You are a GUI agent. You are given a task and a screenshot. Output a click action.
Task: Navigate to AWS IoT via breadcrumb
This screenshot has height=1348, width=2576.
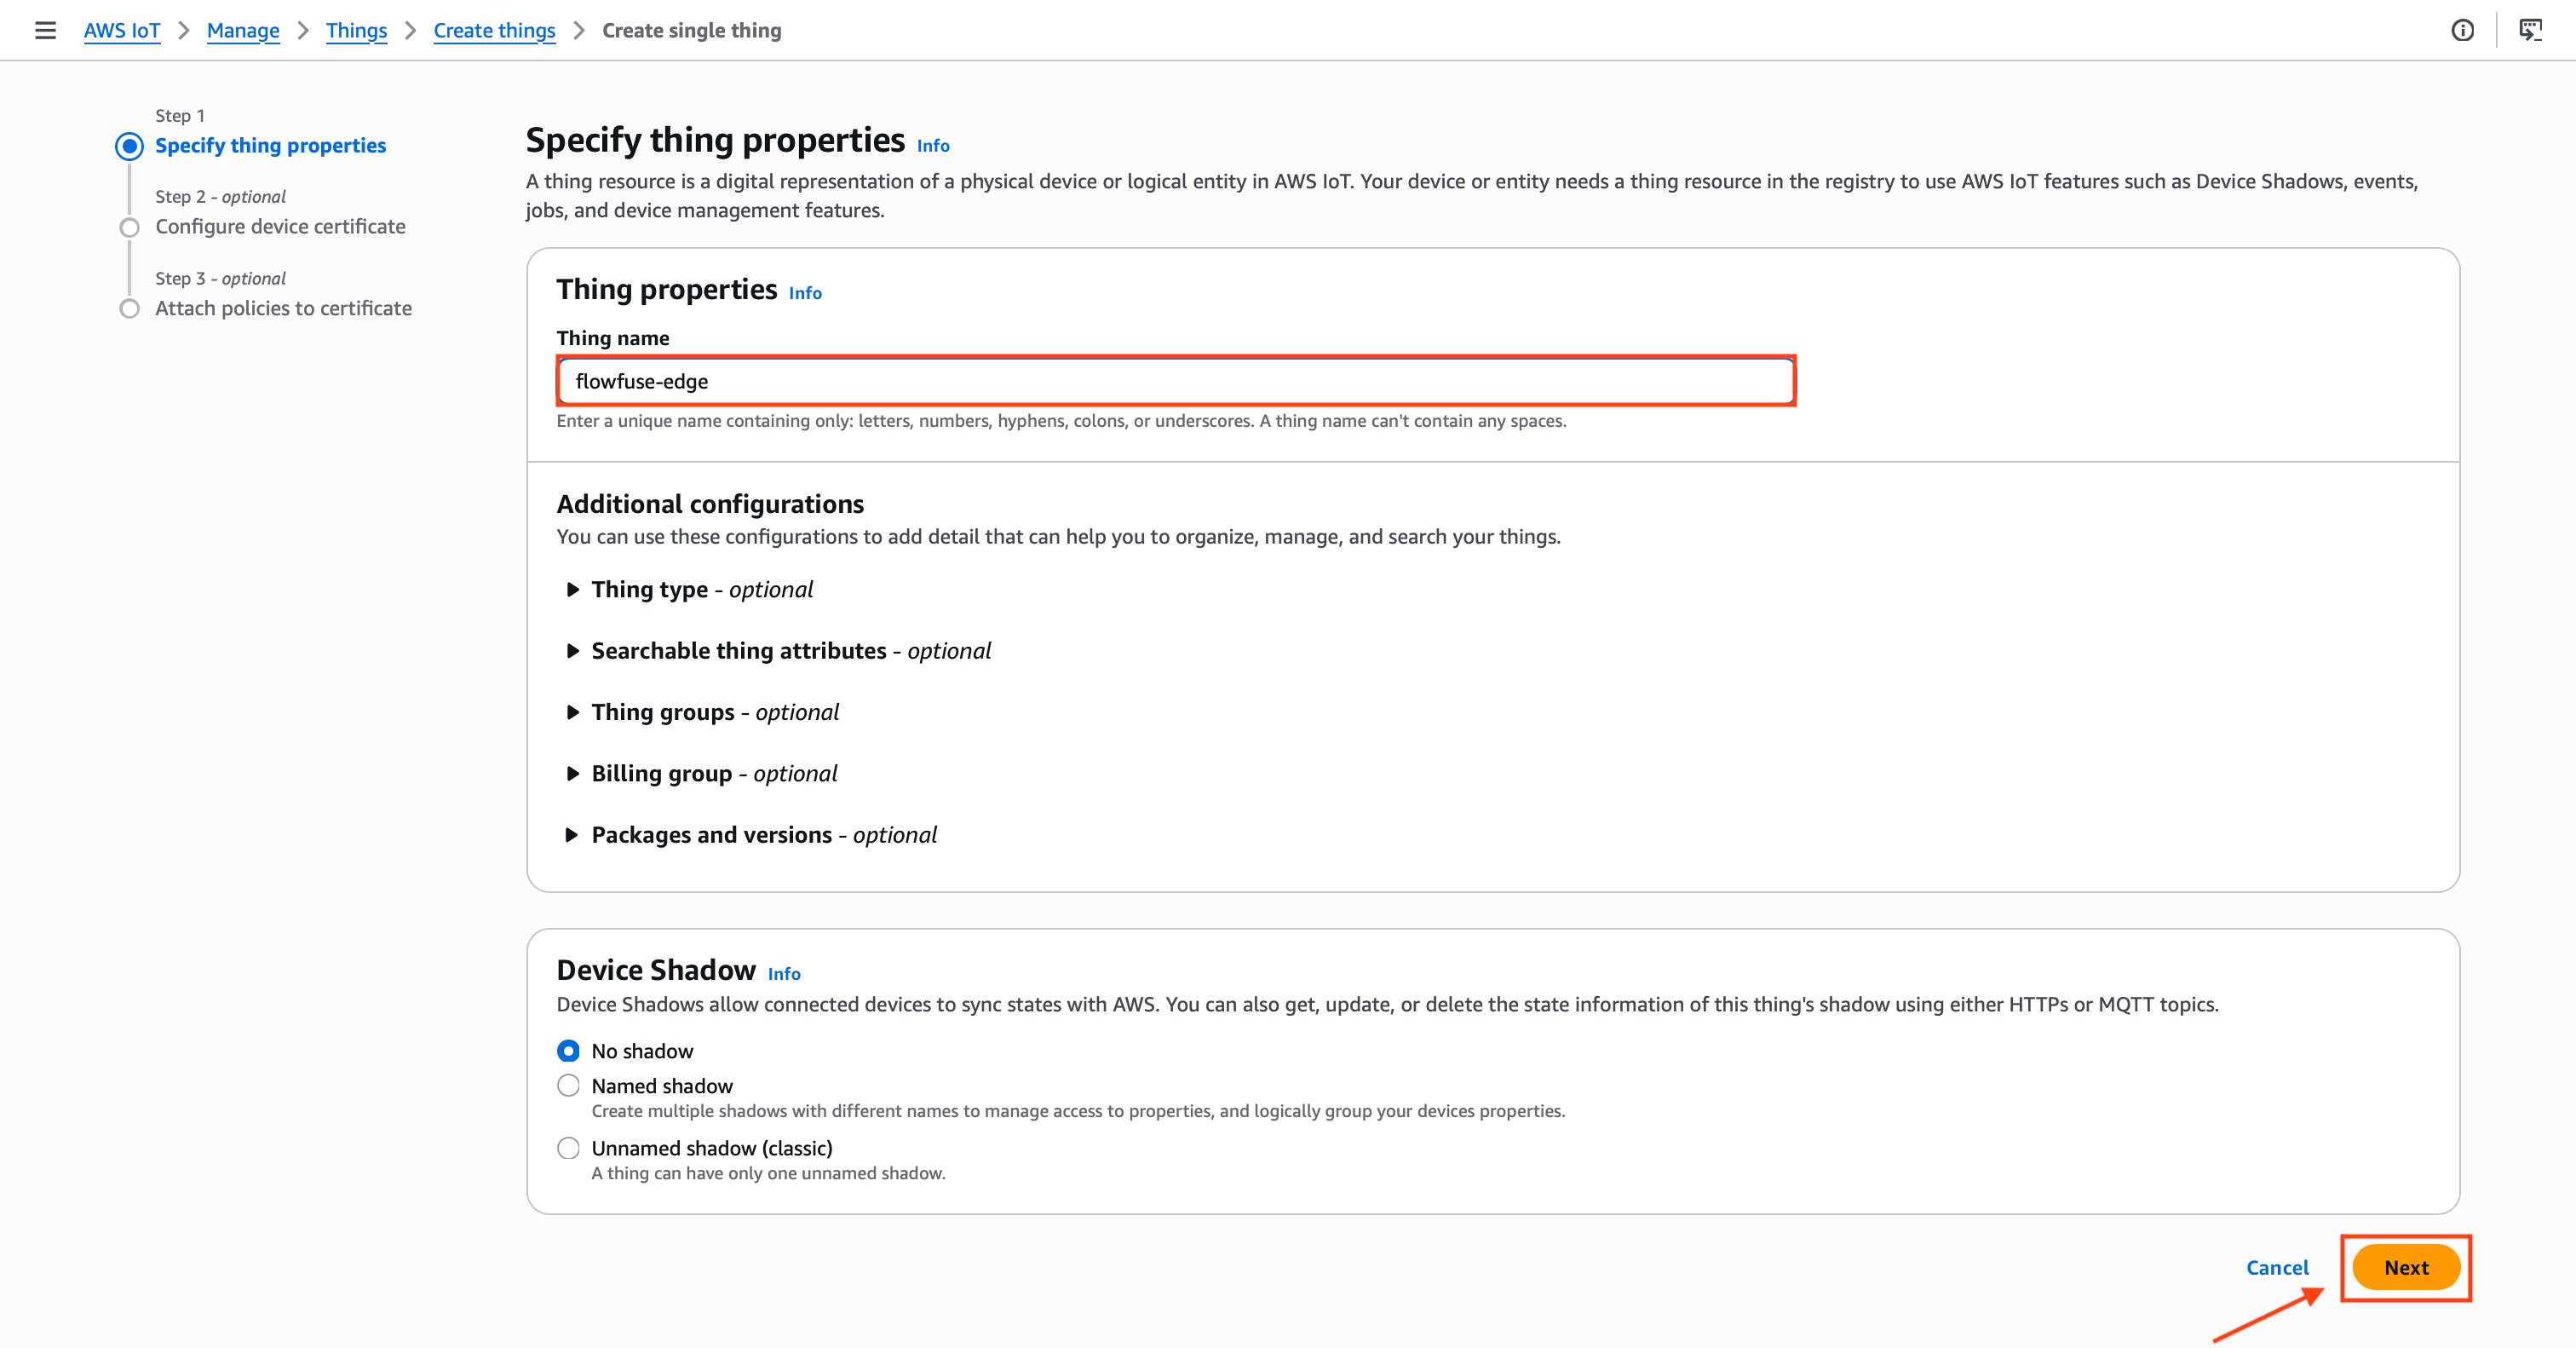click(122, 30)
